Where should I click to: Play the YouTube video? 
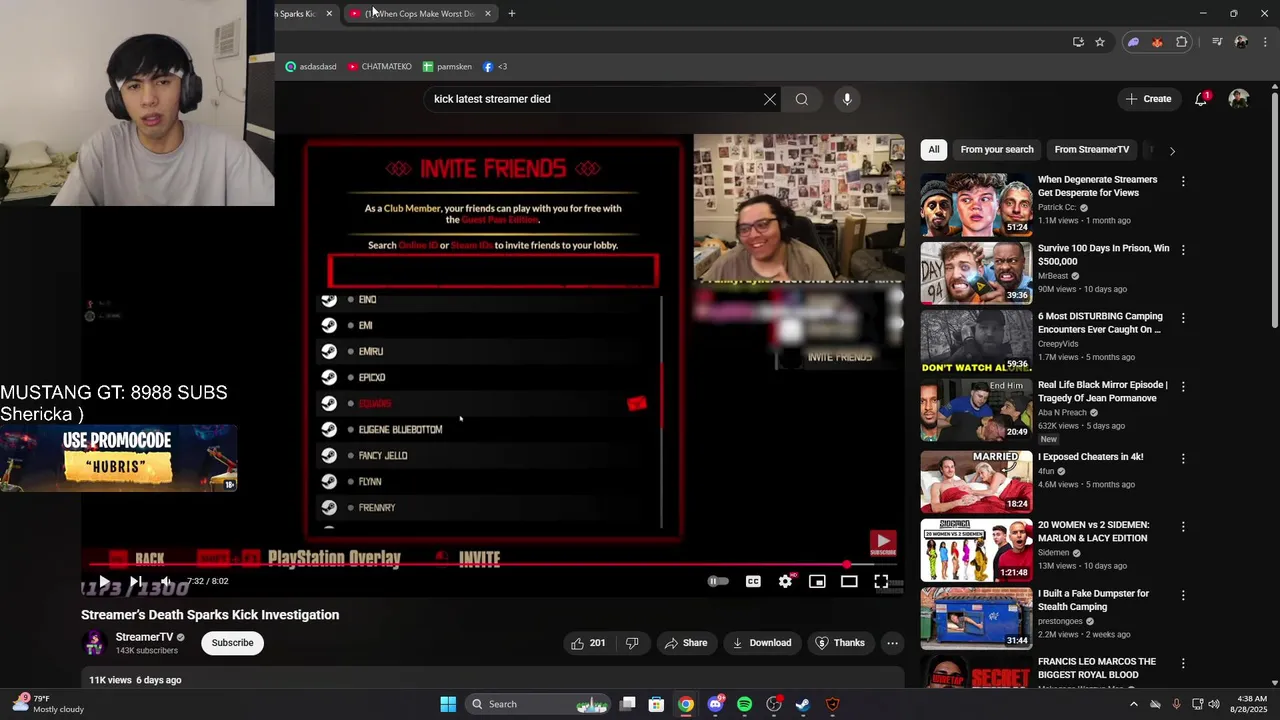tap(104, 581)
